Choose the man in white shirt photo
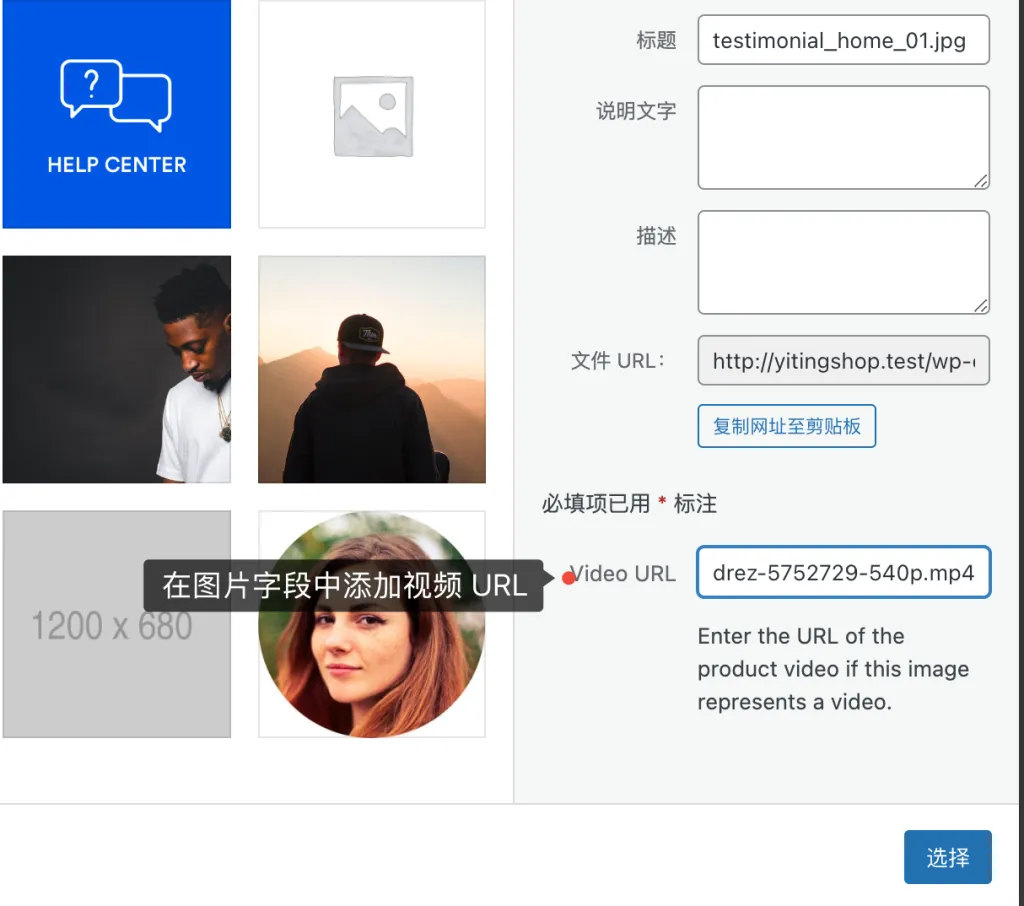Screen dimensions: 1024x906 [116, 369]
